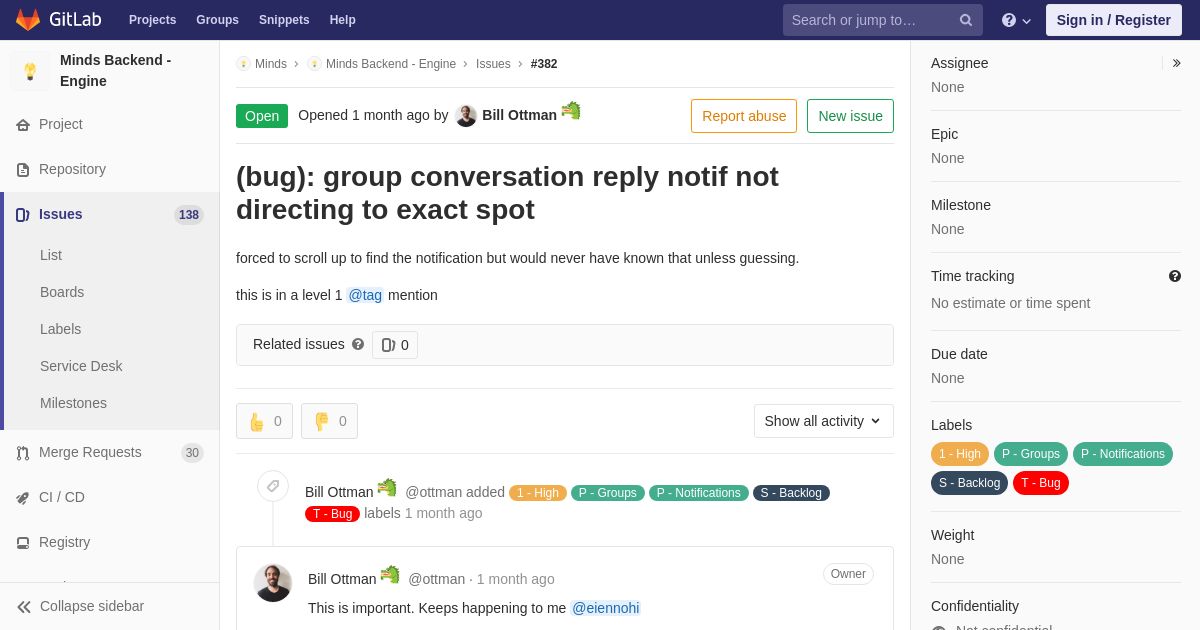Click the @eiennohi mention link
This screenshot has width=1200, height=630.
tap(605, 608)
